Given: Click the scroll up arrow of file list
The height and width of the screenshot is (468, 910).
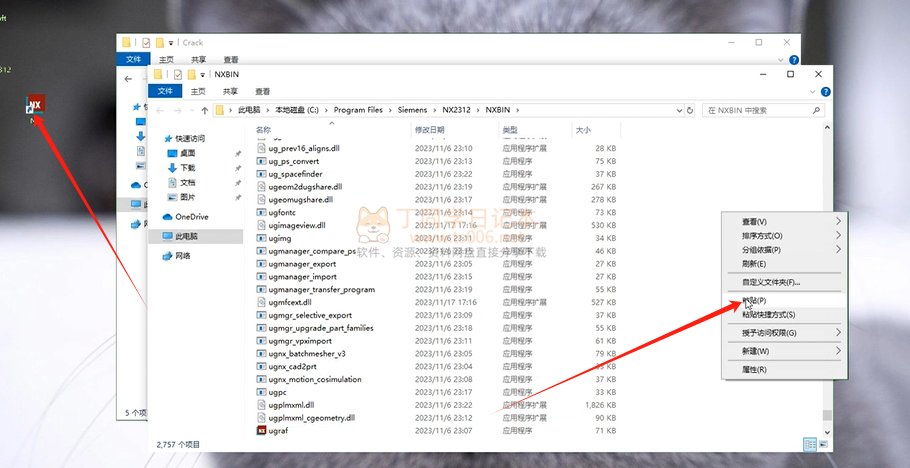Looking at the screenshot, I should coord(827,127).
